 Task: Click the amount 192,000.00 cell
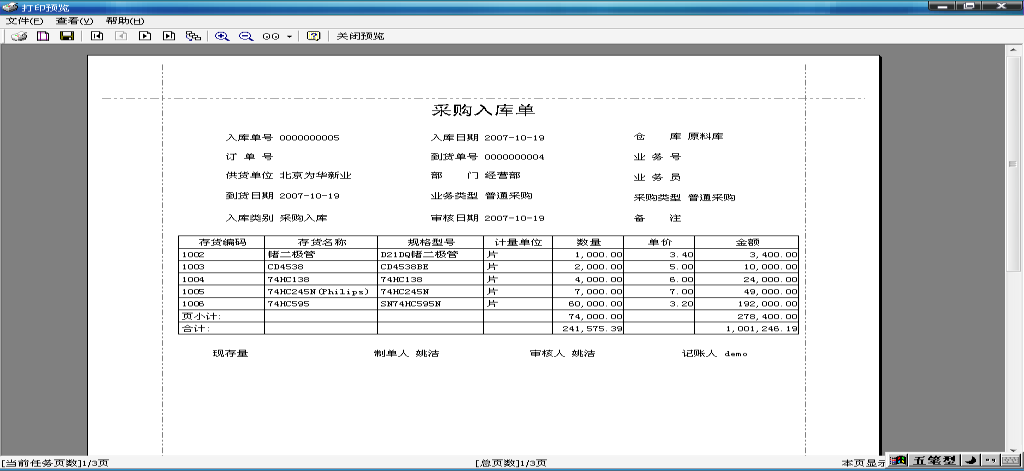(x=747, y=304)
